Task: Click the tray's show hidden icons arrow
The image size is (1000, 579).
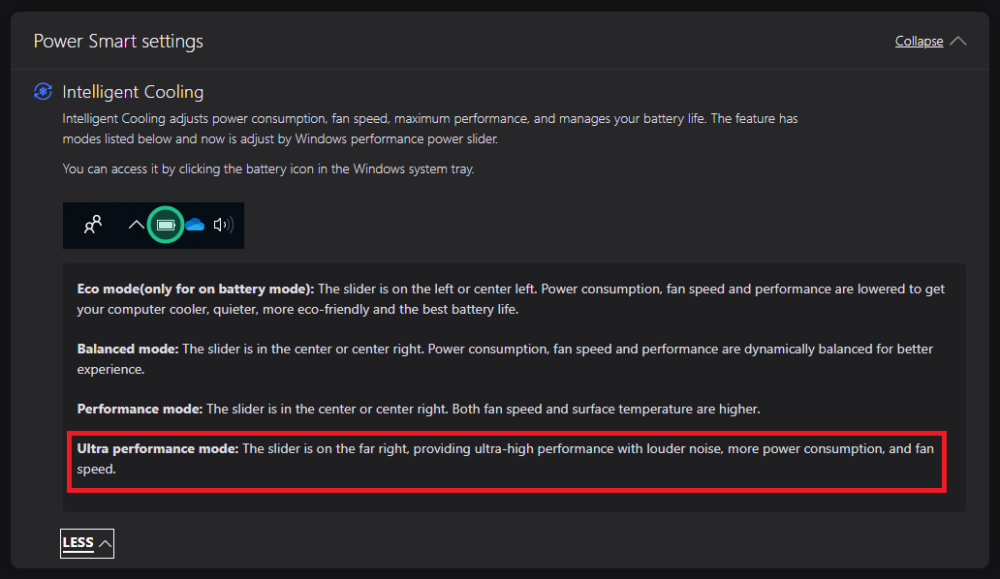Action: 136,226
